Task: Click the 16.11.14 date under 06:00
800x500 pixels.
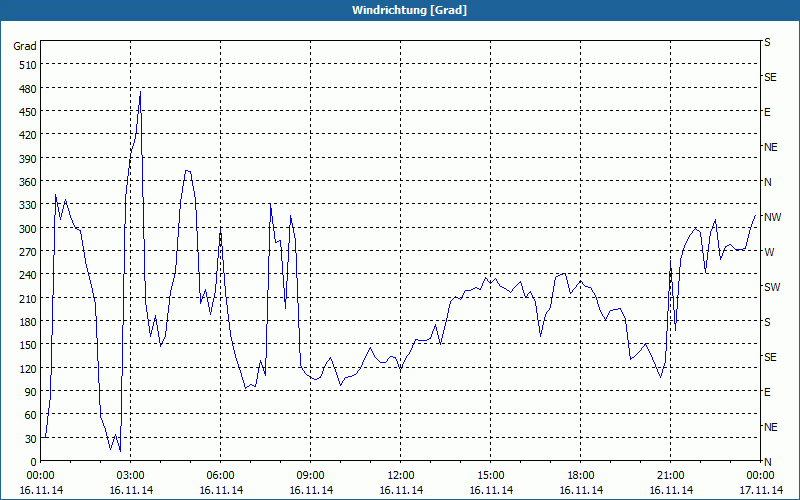Action: click(221, 490)
